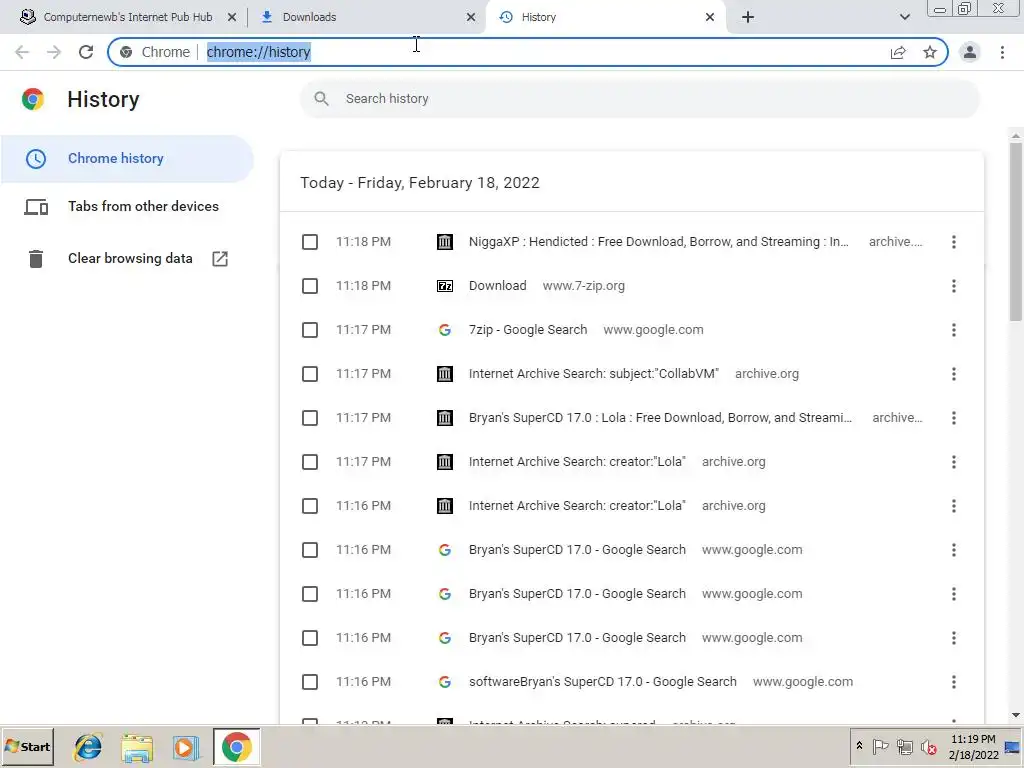
Task: Click the clock icon next to Chrome history
Action: (35, 159)
